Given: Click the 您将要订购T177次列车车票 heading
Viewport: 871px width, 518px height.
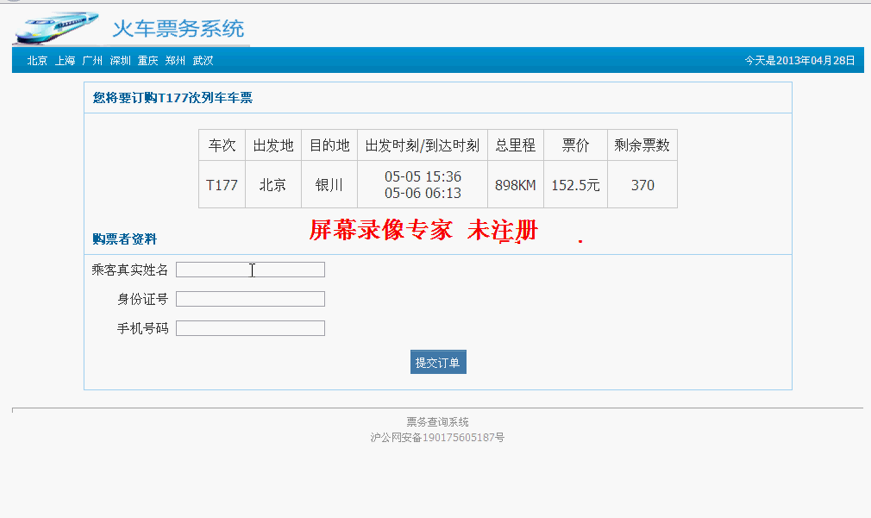Looking at the screenshot, I should coord(173,98).
